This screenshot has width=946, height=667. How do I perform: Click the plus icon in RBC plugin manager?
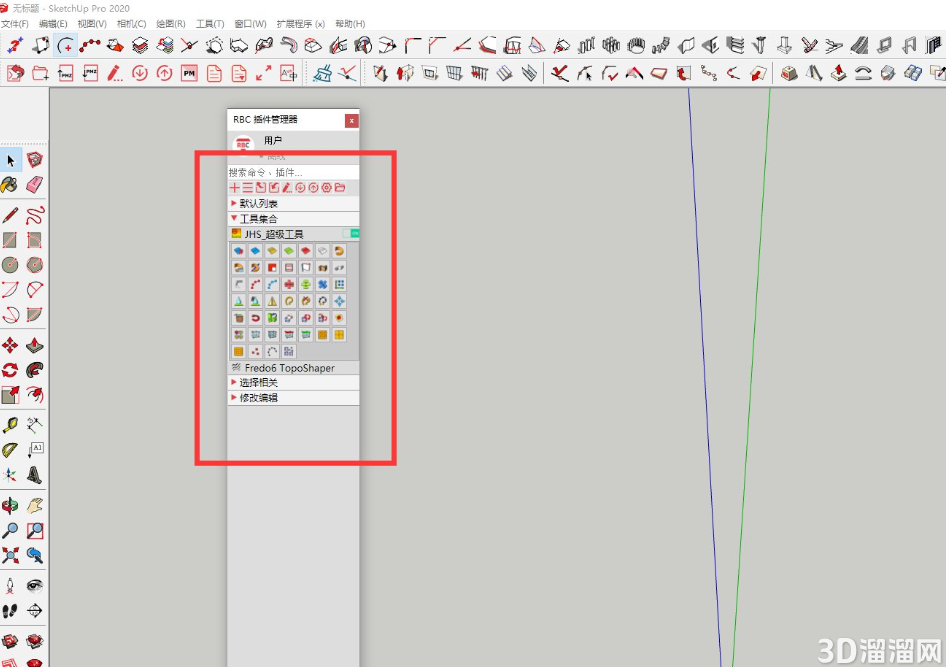pos(235,188)
